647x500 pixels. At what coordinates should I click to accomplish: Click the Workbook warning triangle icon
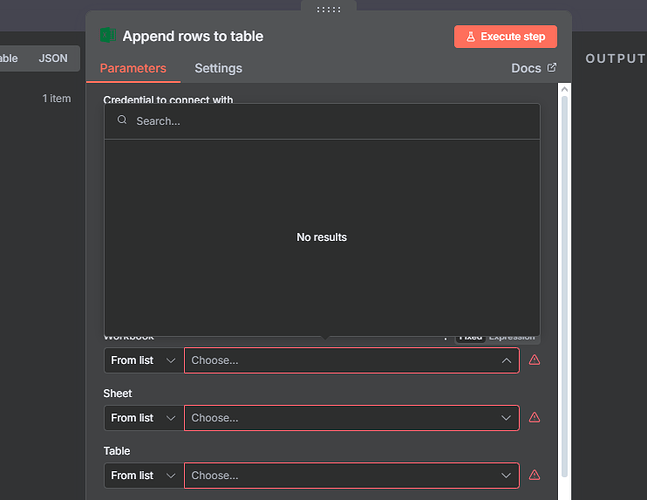534,360
